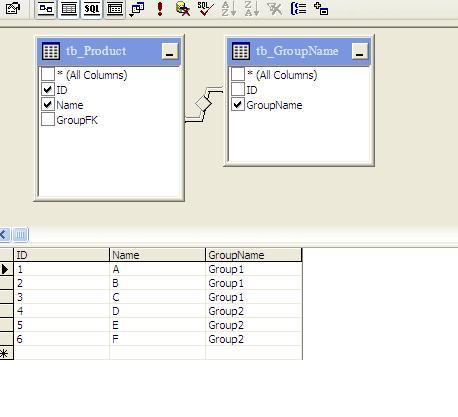This screenshot has width=458, height=417.
Task: Open the Change Type dropdown icon
Action: tap(137, 9)
